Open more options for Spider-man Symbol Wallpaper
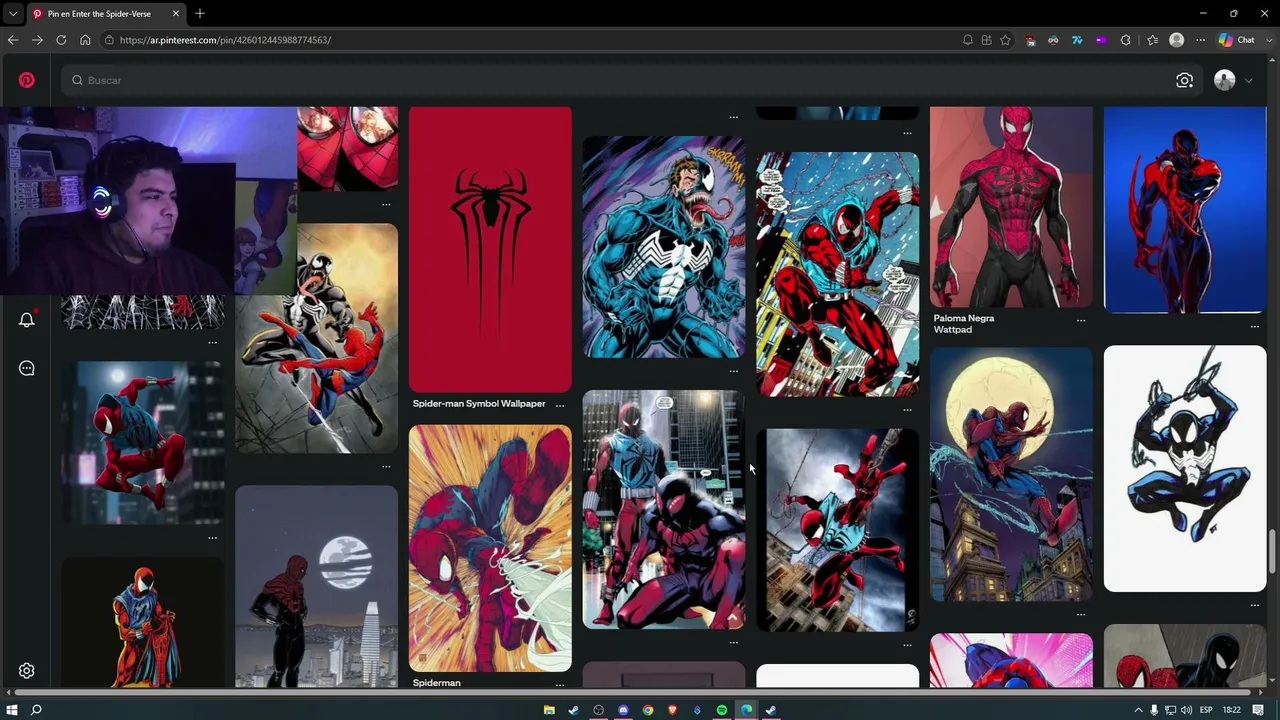 (x=560, y=404)
